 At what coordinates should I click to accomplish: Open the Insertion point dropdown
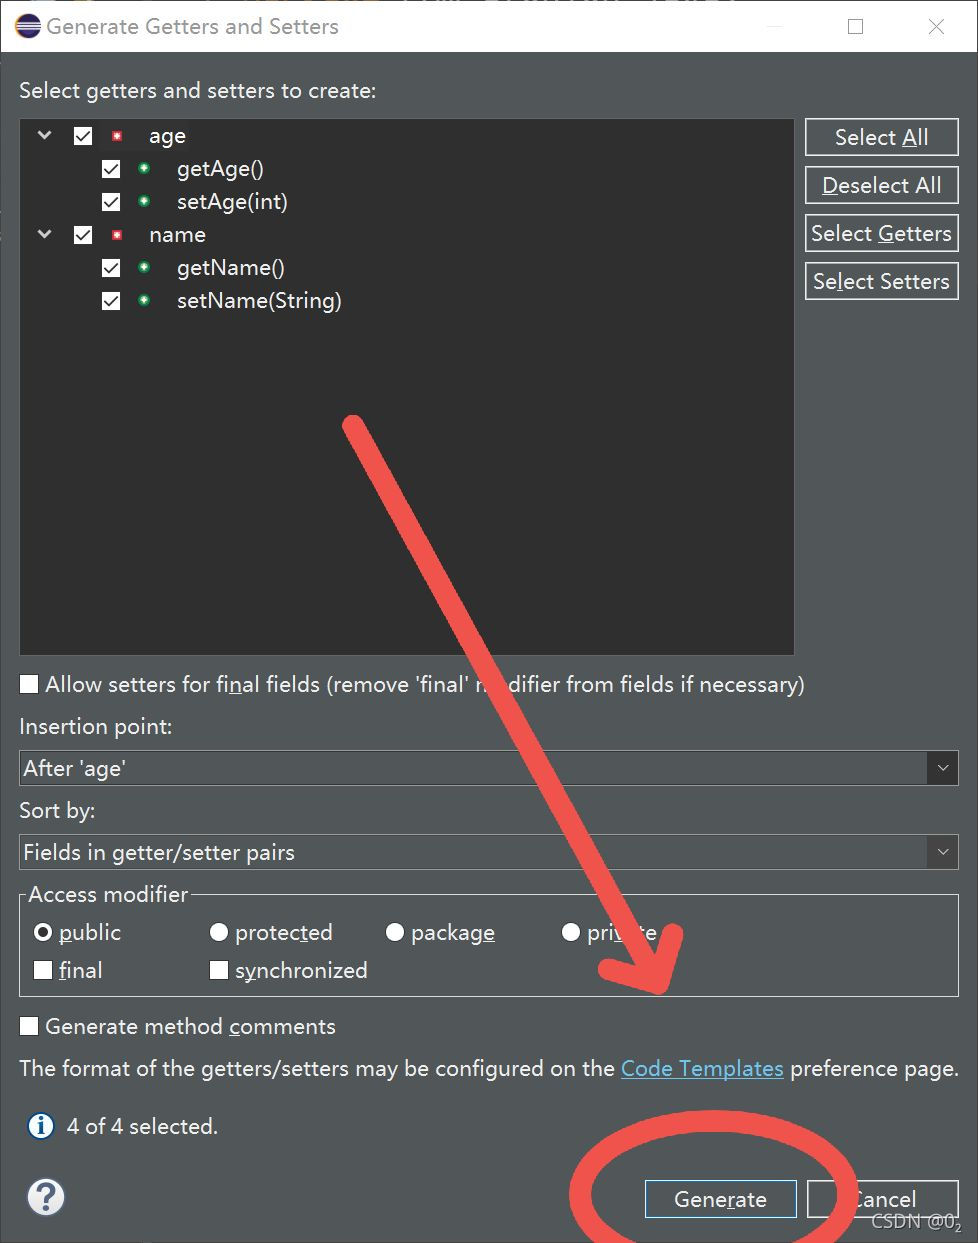pos(942,767)
